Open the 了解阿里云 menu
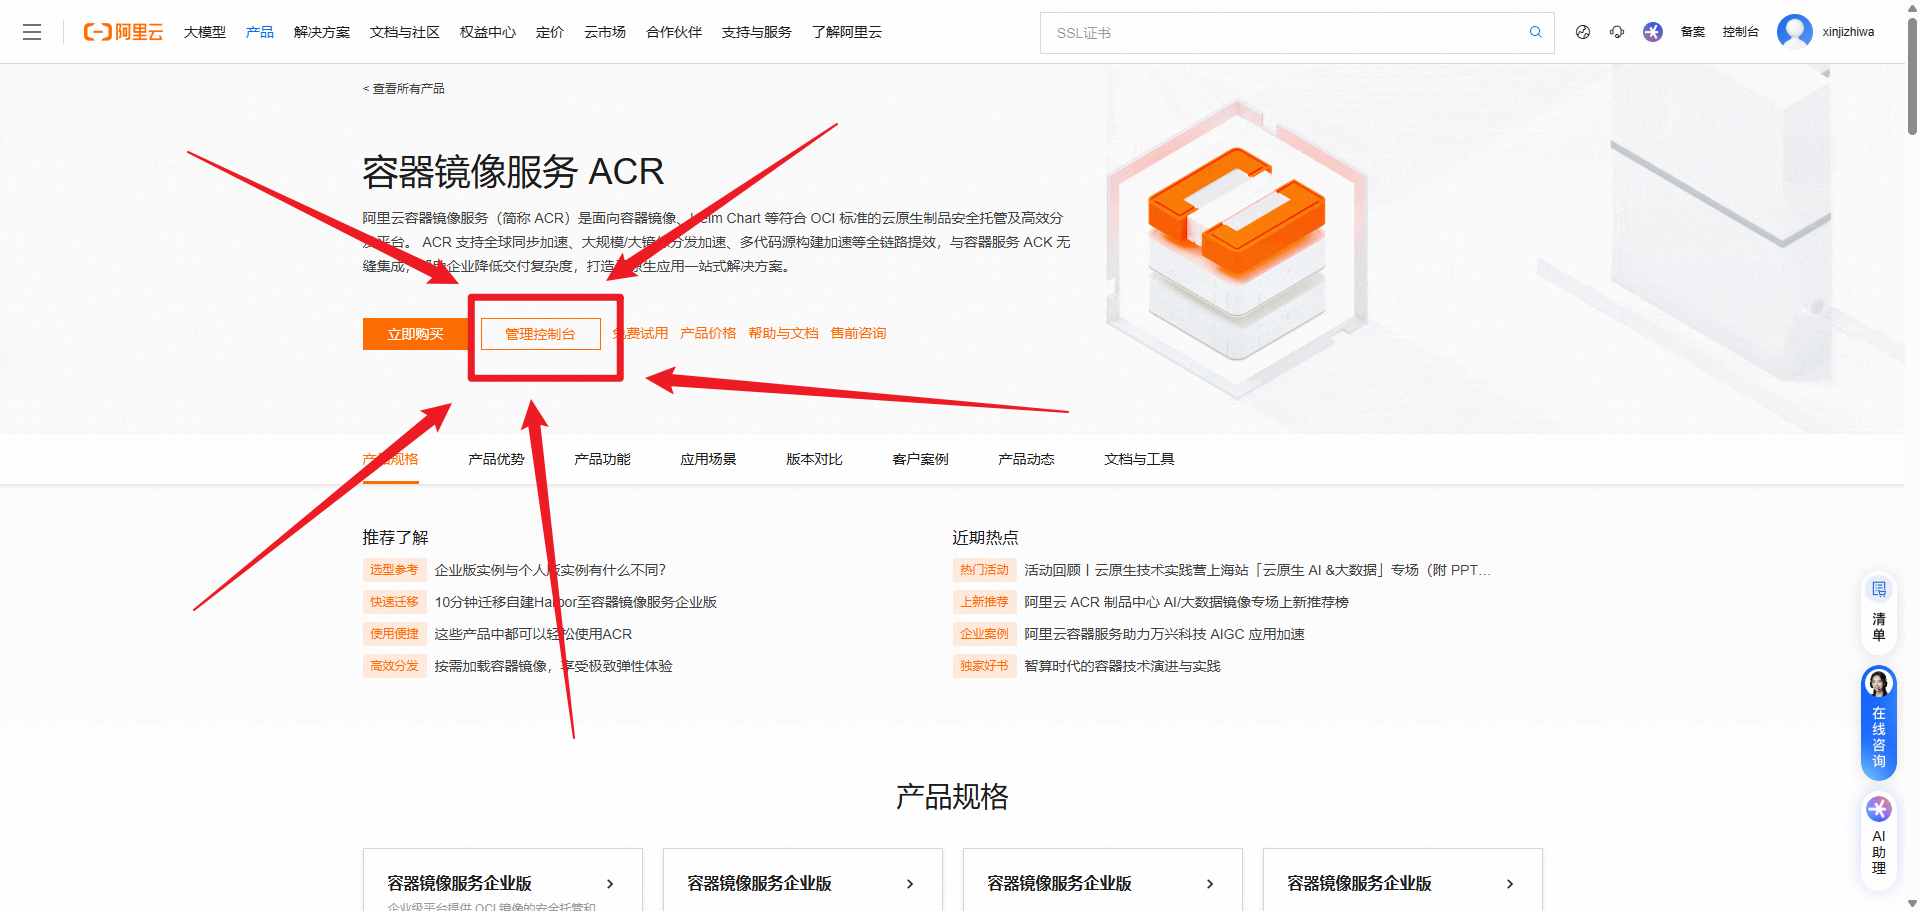Viewport: 1920px width, 911px height. point(847,32)
